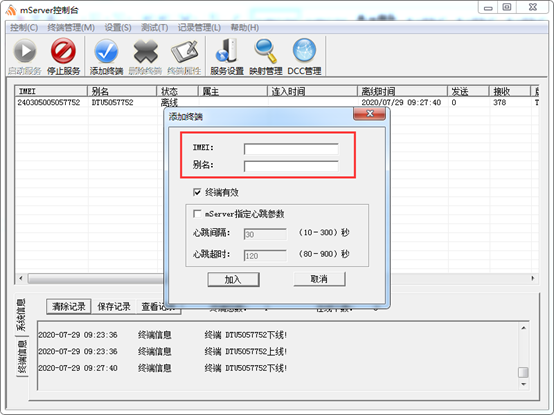Screen dimensions: 554x415
Task: Focus the IMEI input field
Action: [291, 149]
